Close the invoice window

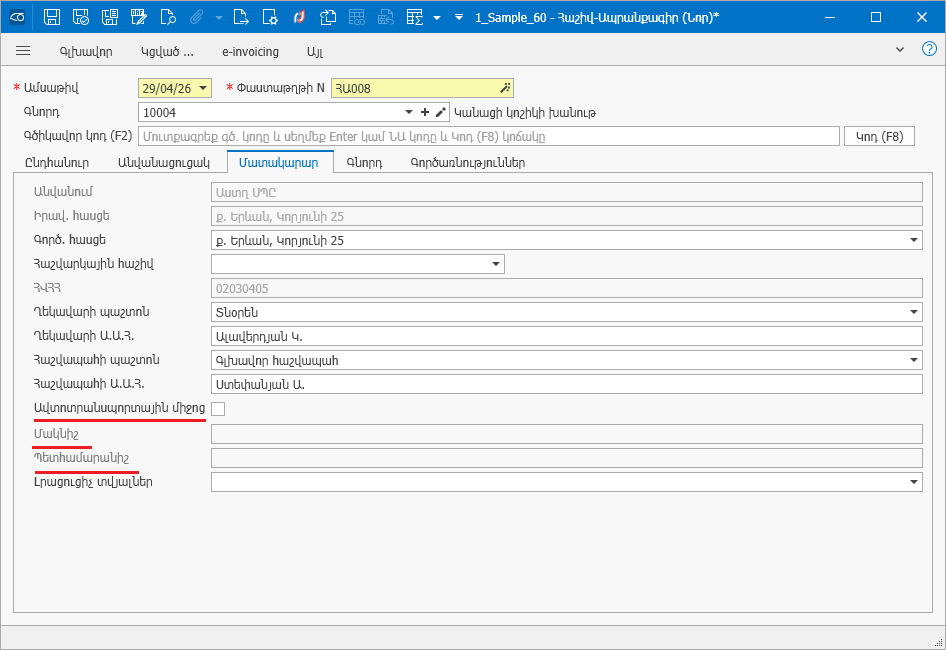[922, 17]
